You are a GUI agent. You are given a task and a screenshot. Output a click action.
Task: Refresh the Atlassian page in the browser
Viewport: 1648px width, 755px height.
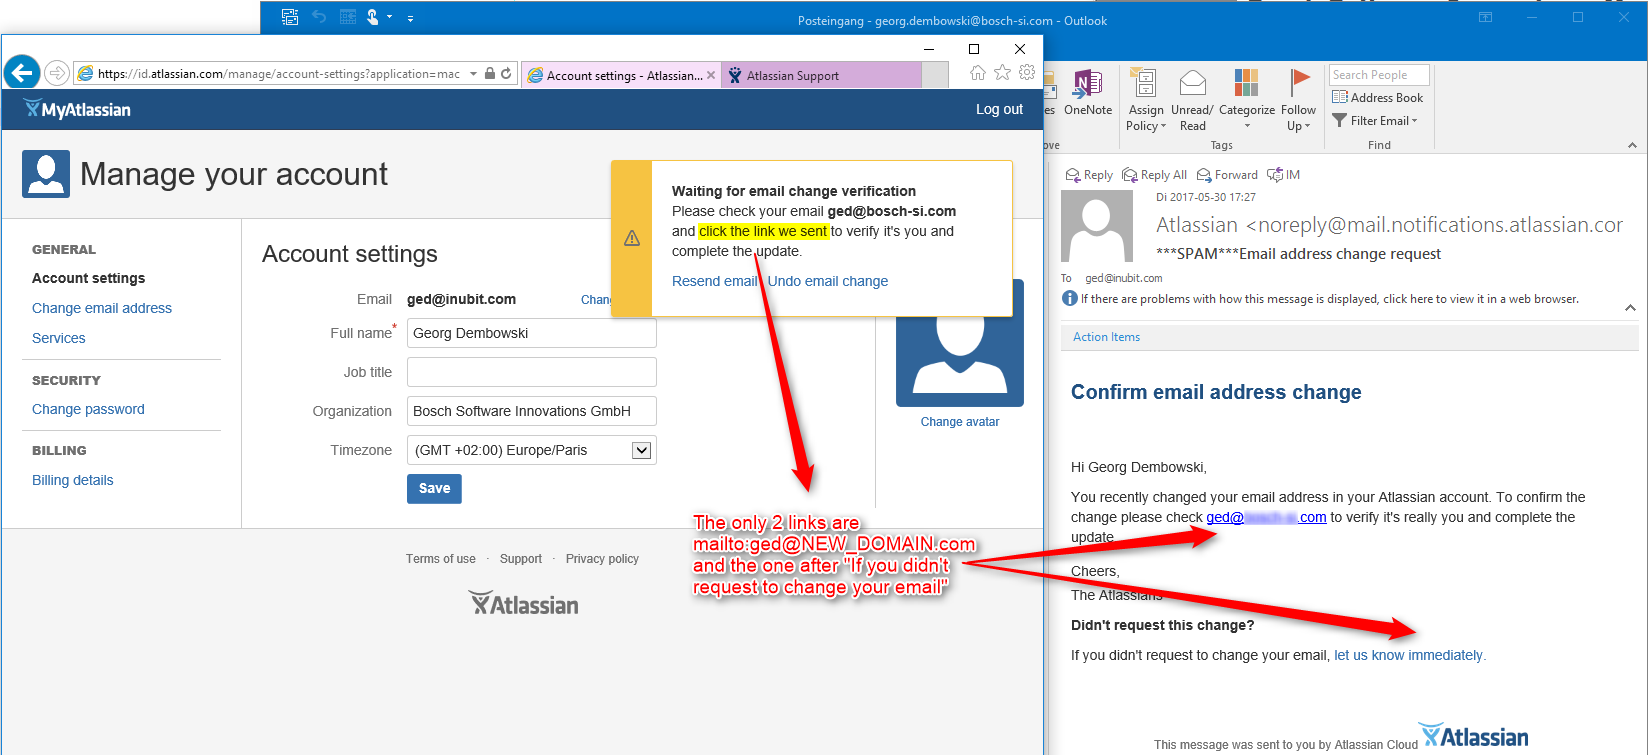click(x=506, y=73)
